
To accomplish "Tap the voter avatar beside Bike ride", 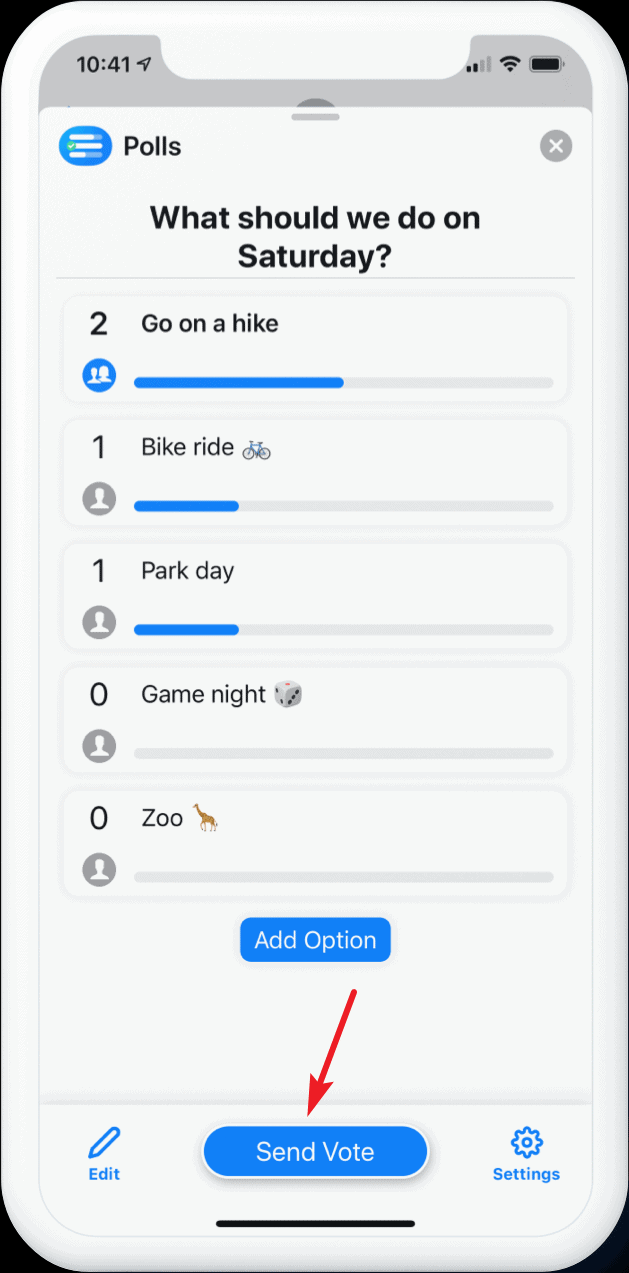I will [x=99, y=498].
